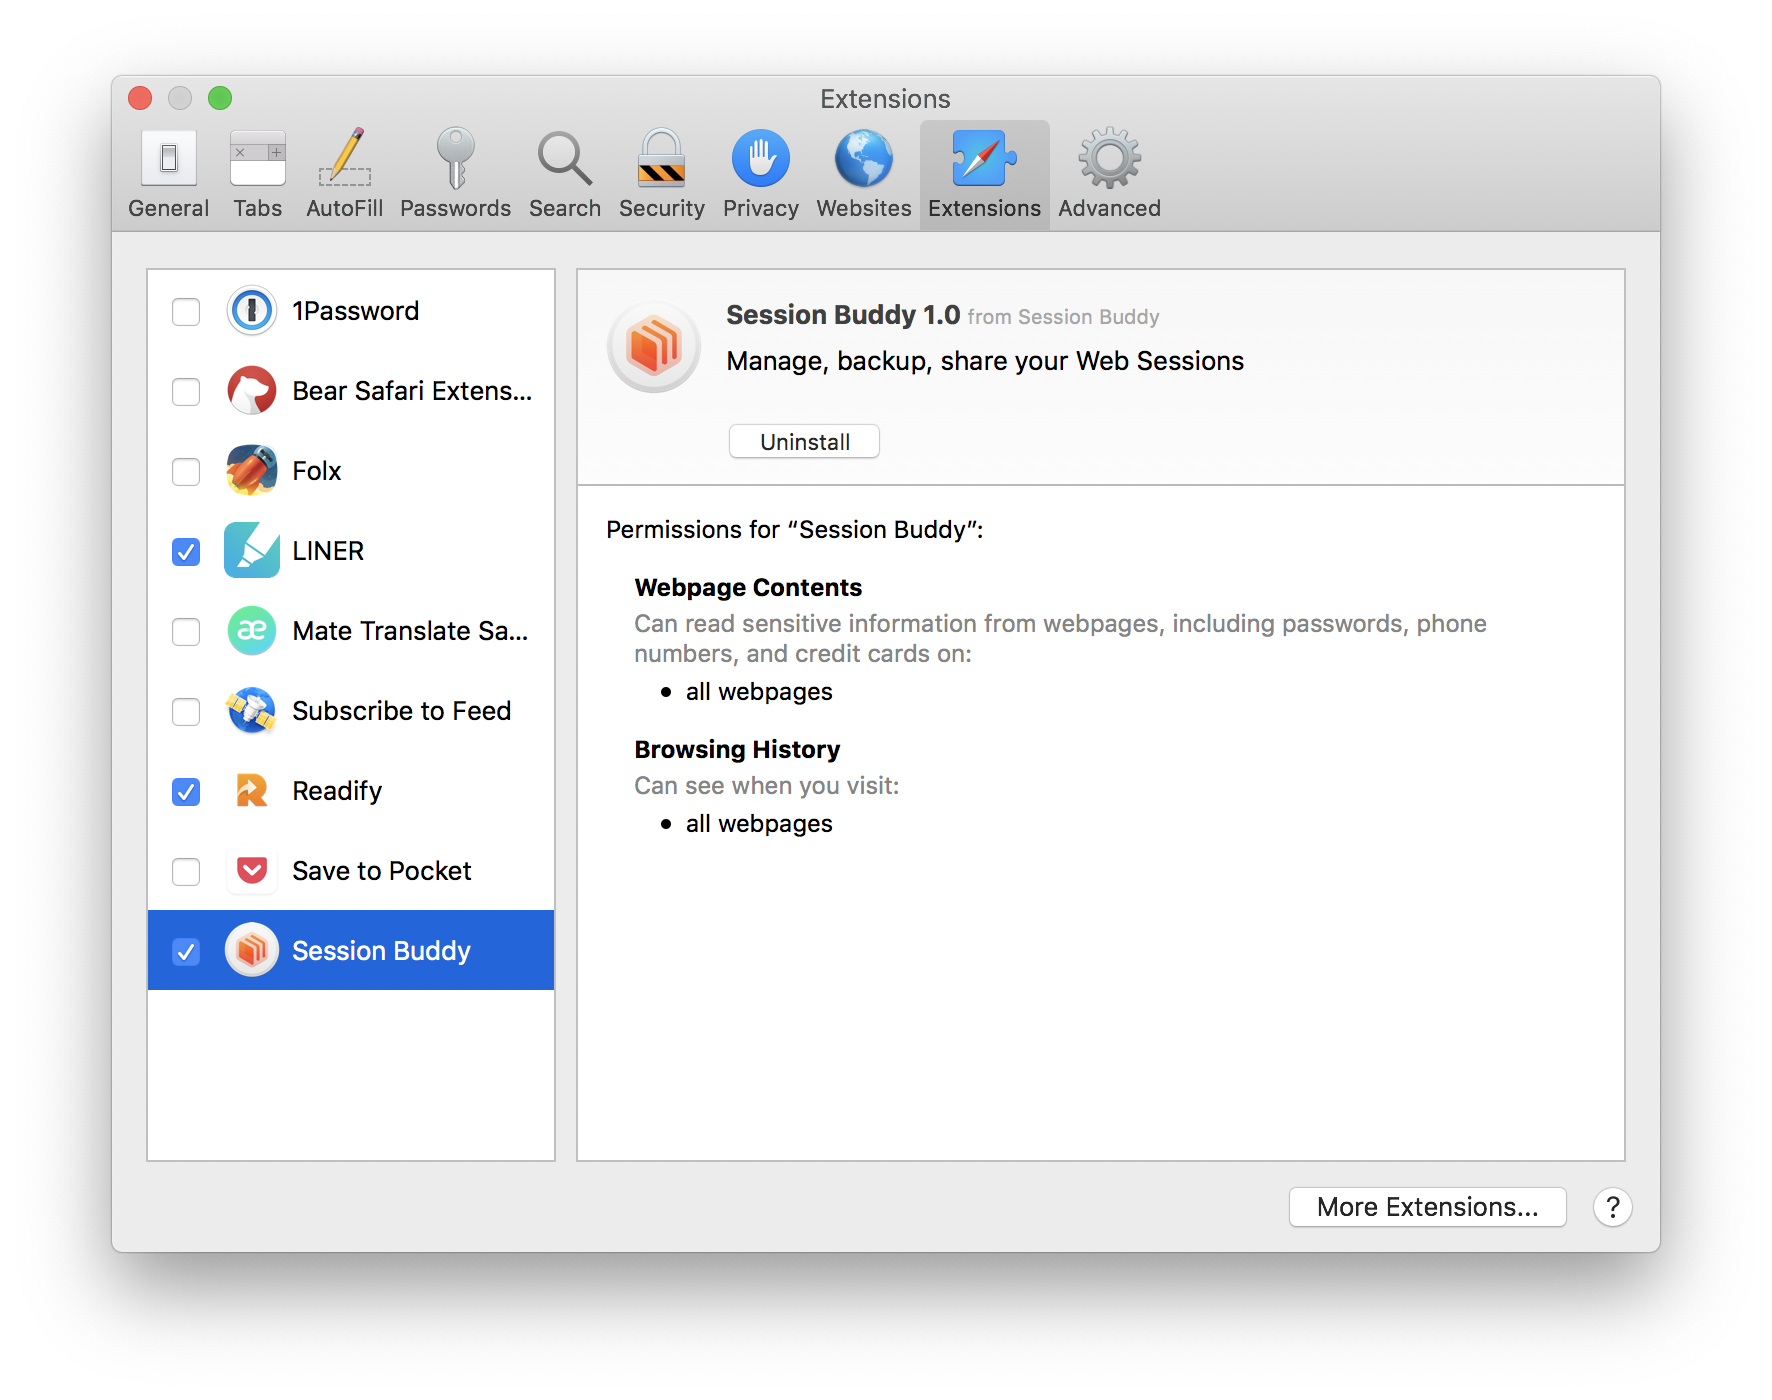Click the Webpage Contents heading
This screenshot has width=1772, height=1400.
748,587
